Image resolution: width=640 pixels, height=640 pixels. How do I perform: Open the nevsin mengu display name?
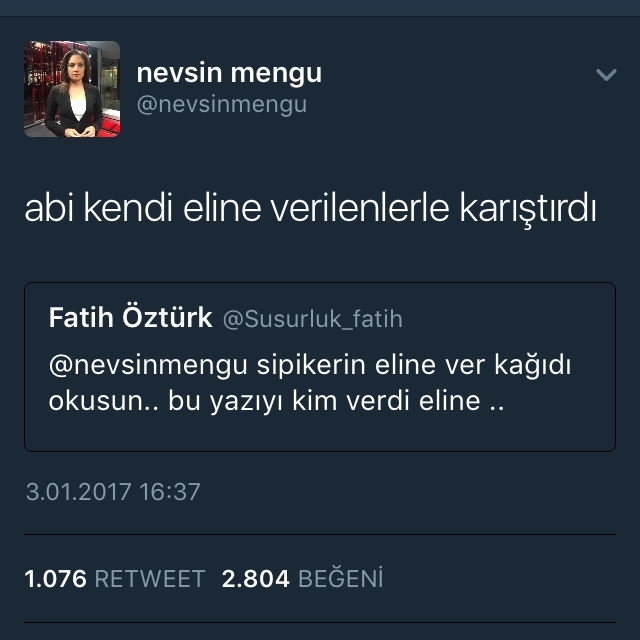[229, 73]
